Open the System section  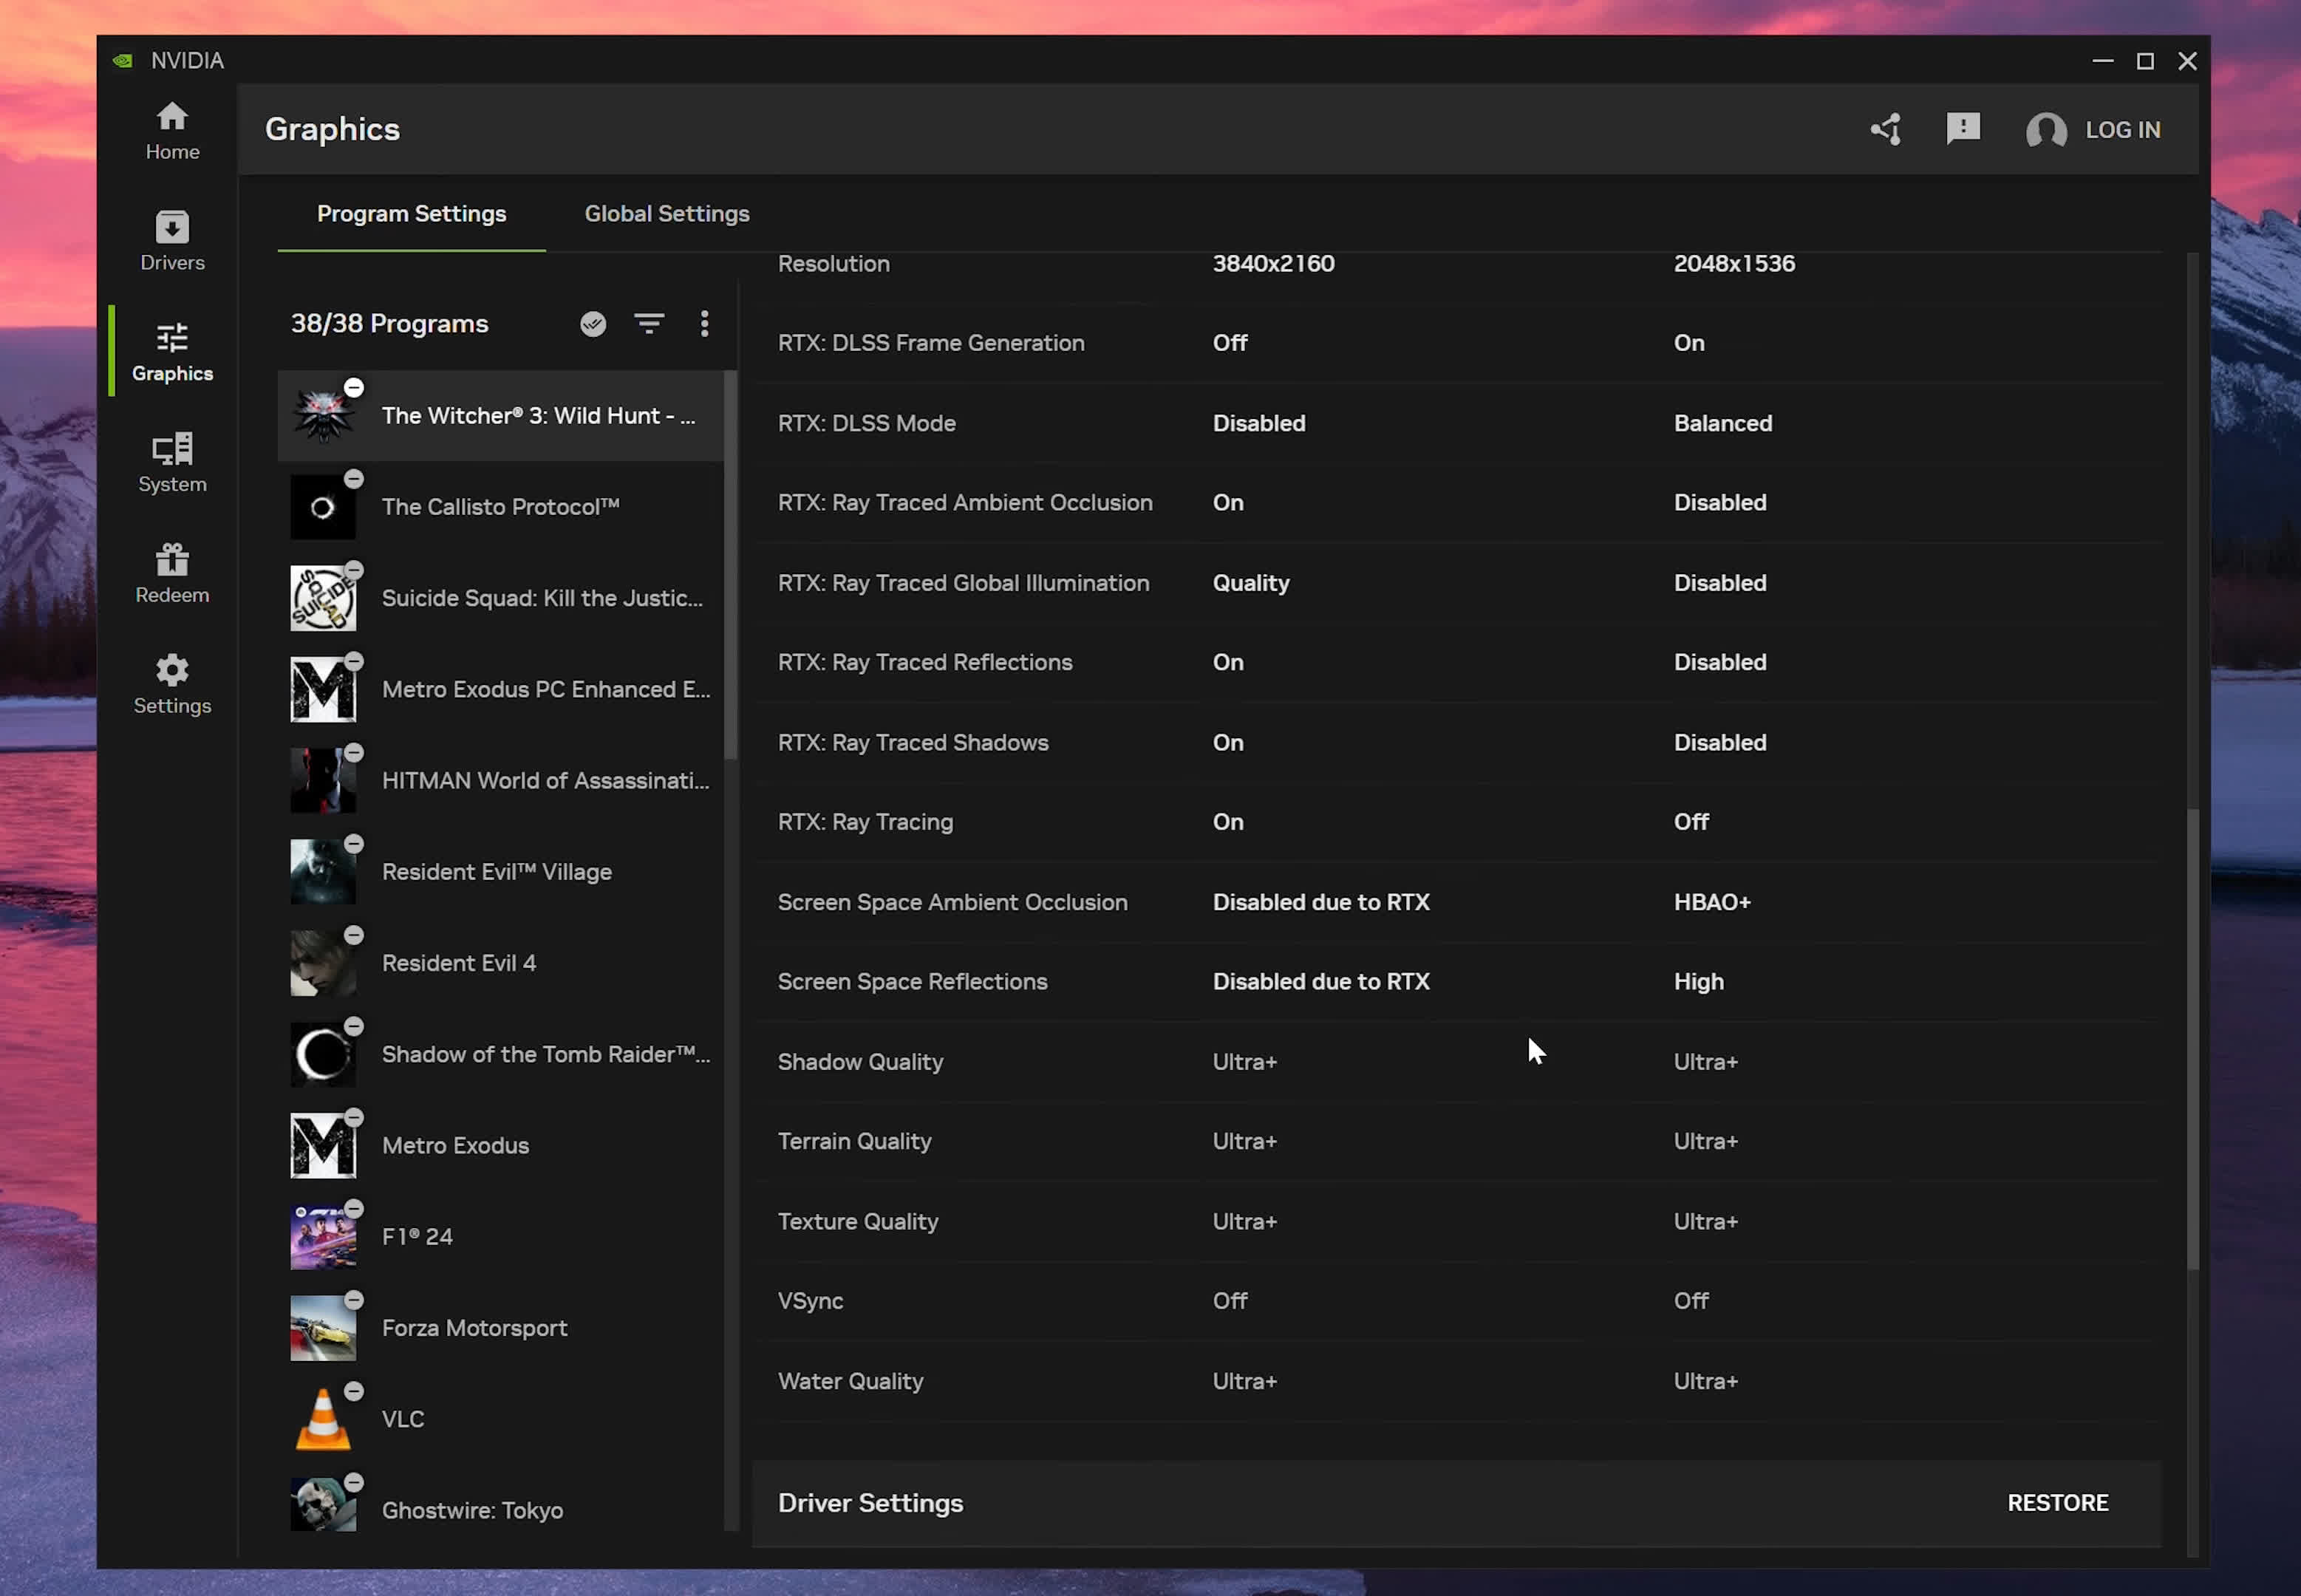click(172, 463)
